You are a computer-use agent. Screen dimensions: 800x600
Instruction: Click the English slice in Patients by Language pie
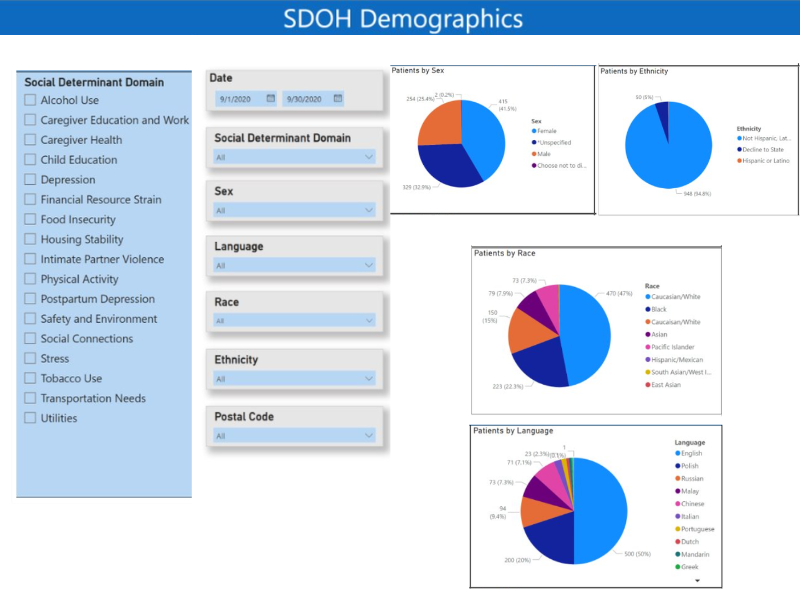(x=600, y=510)
